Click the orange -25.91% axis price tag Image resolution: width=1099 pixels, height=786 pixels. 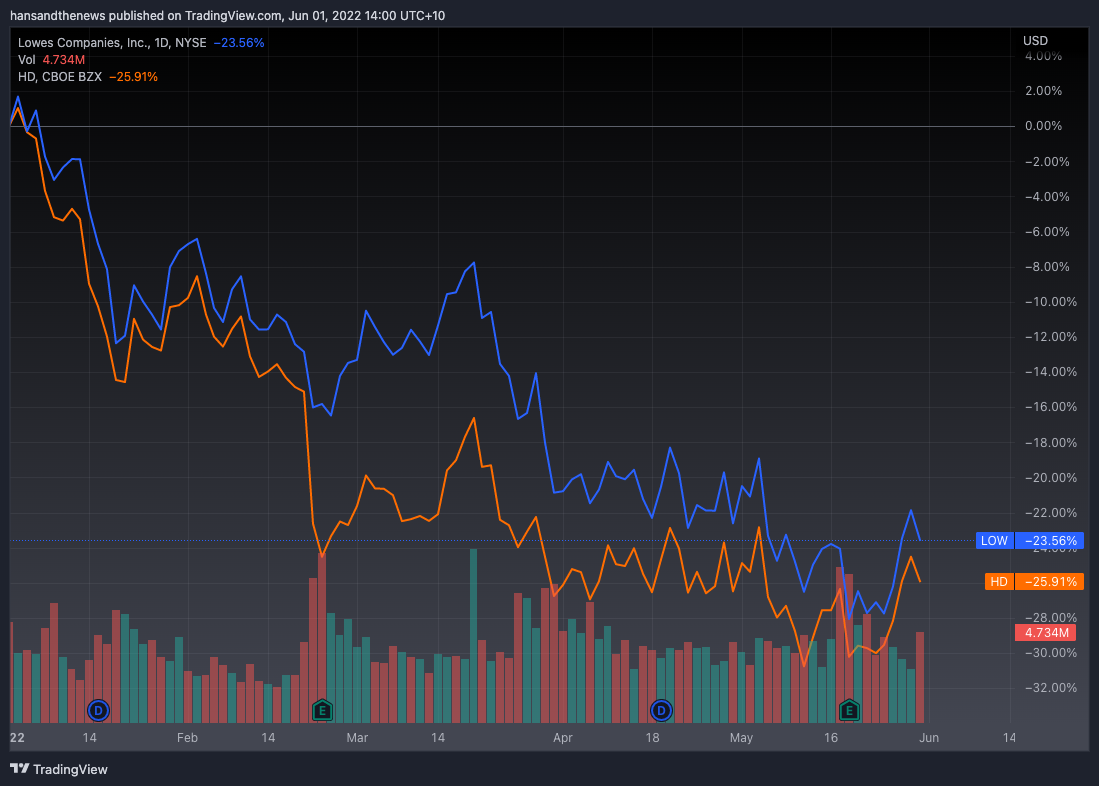[1049, 581]
